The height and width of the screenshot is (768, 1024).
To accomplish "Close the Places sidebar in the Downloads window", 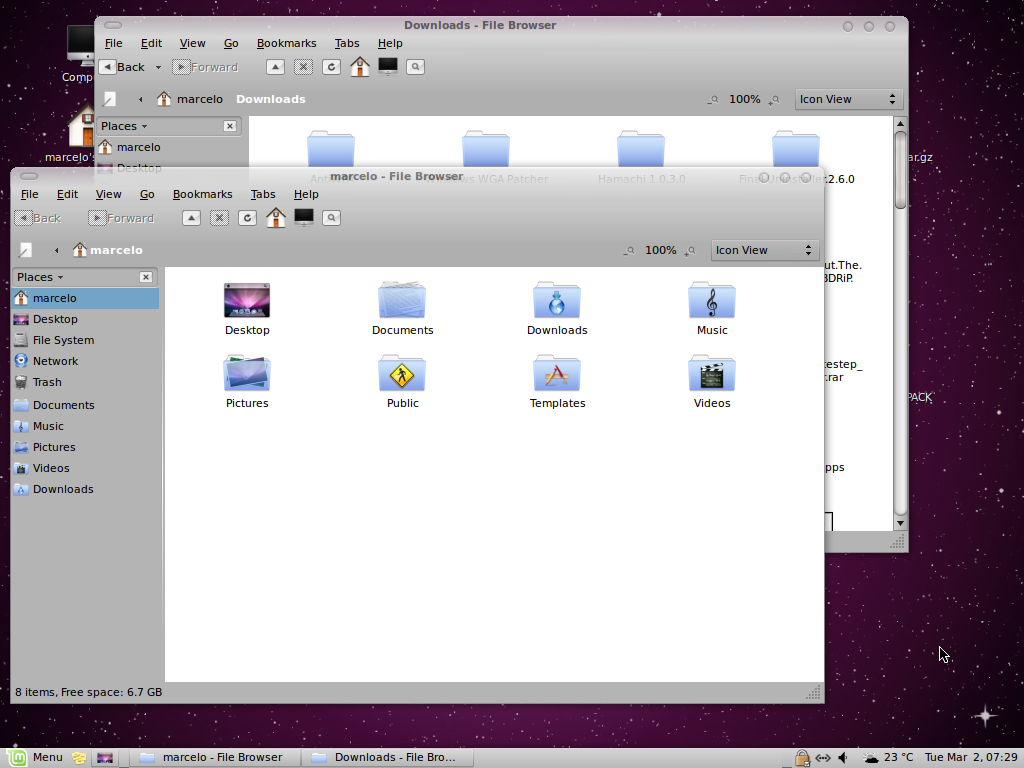I will pos(230,126).
